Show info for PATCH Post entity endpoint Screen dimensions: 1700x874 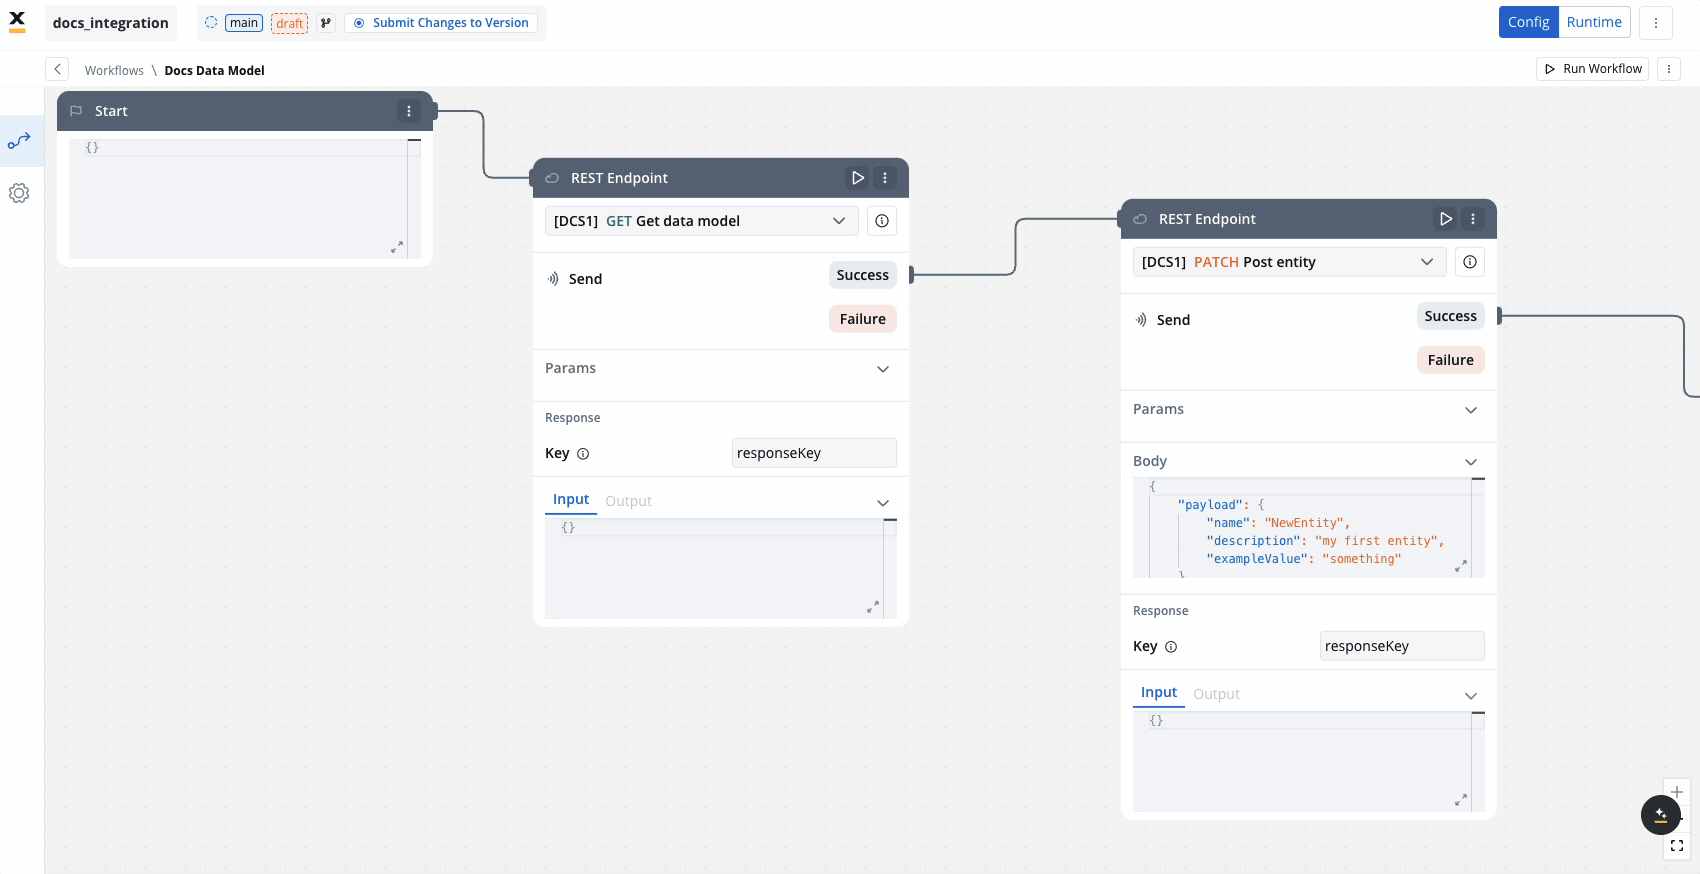coord(1470,262)
